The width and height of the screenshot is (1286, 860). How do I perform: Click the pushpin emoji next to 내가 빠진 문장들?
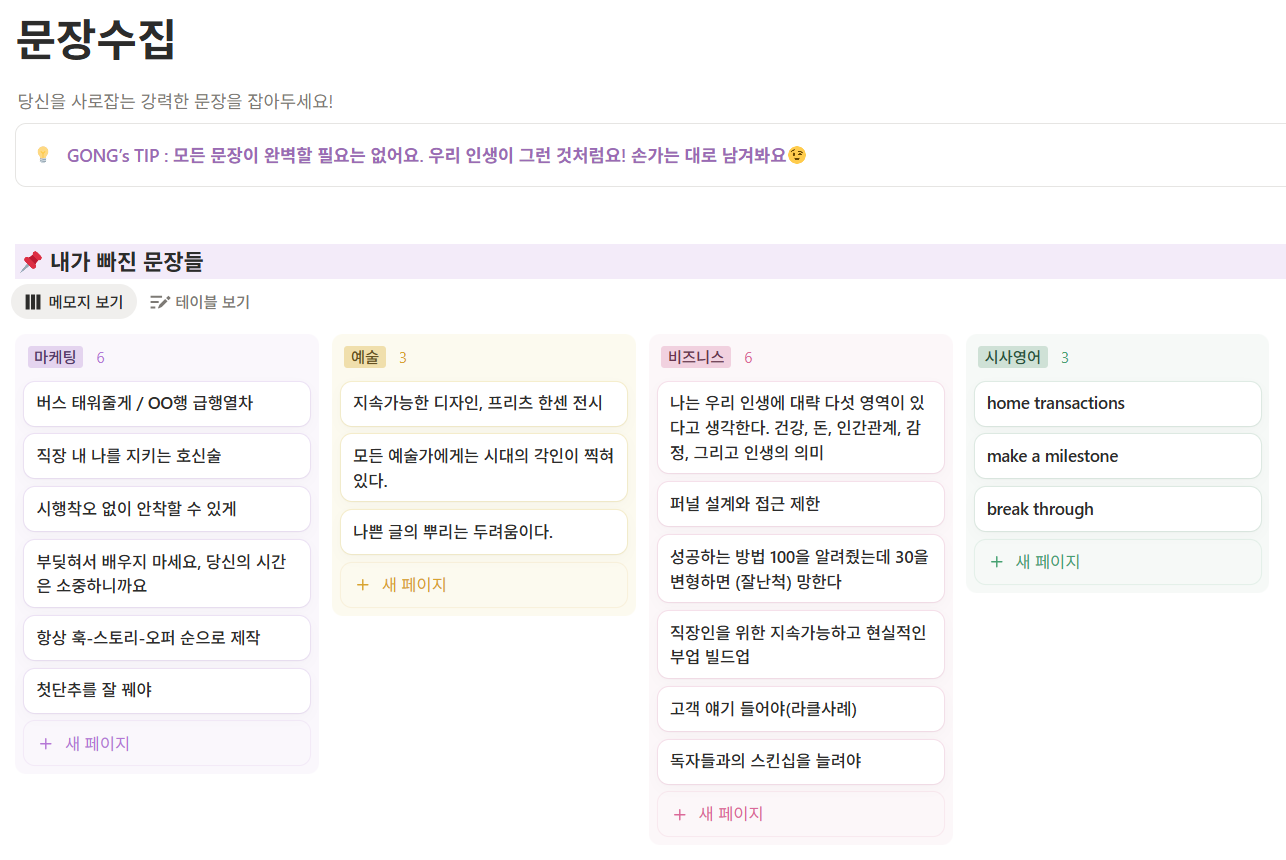point(32,261)
